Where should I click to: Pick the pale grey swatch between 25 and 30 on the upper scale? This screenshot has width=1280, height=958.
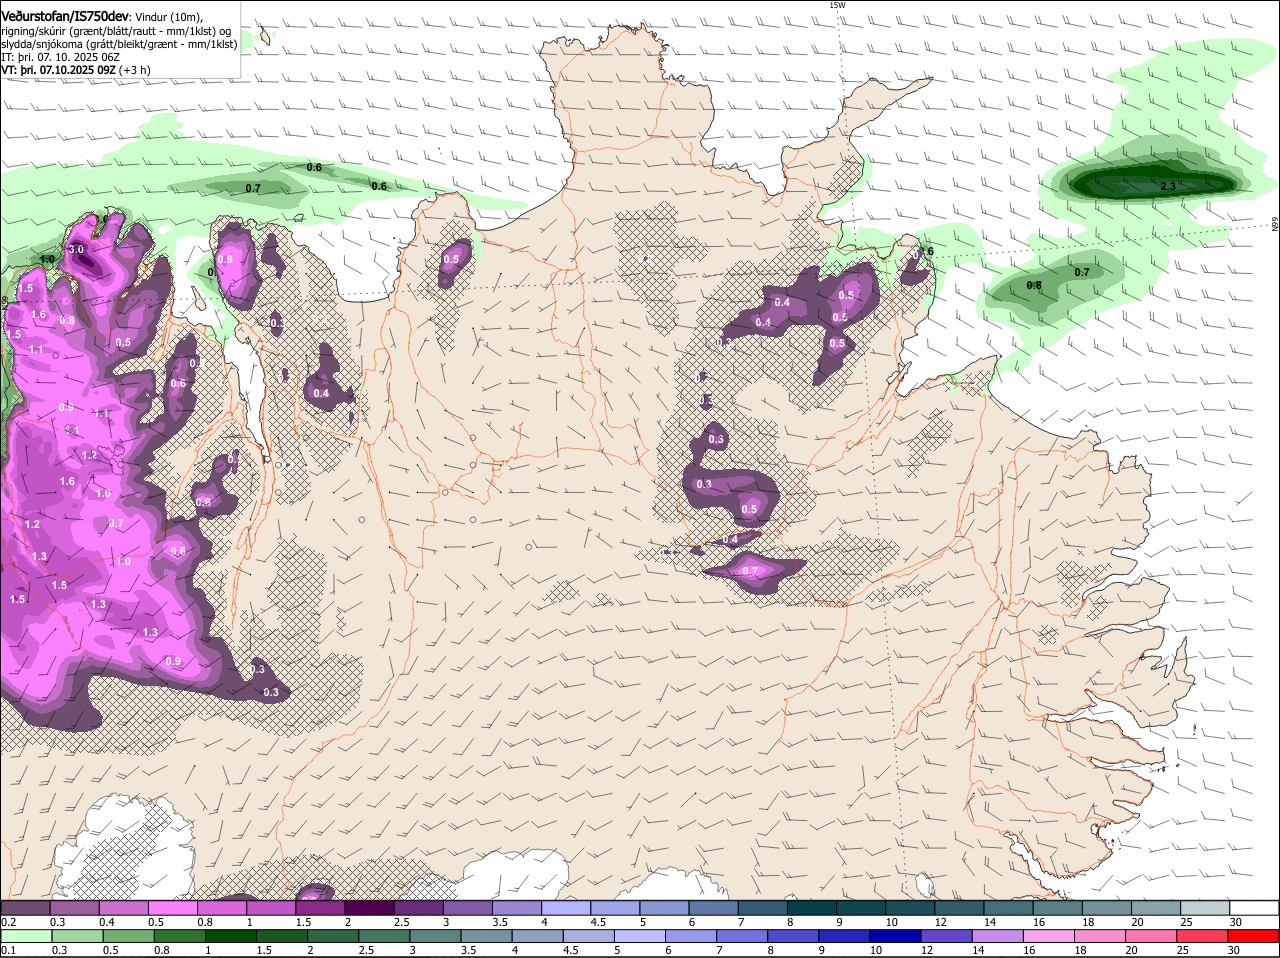click(x=1205, y=907)
